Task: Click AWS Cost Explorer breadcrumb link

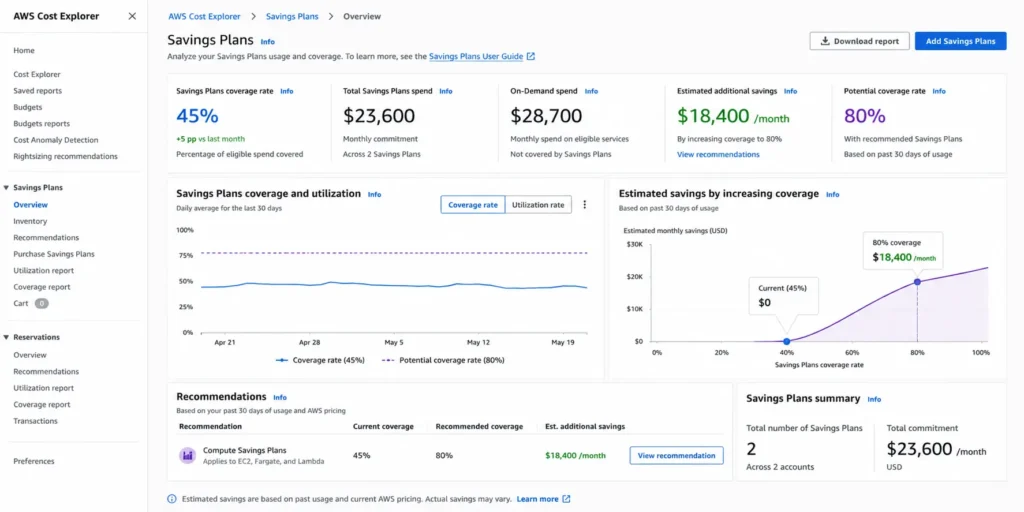Action: 204,16
